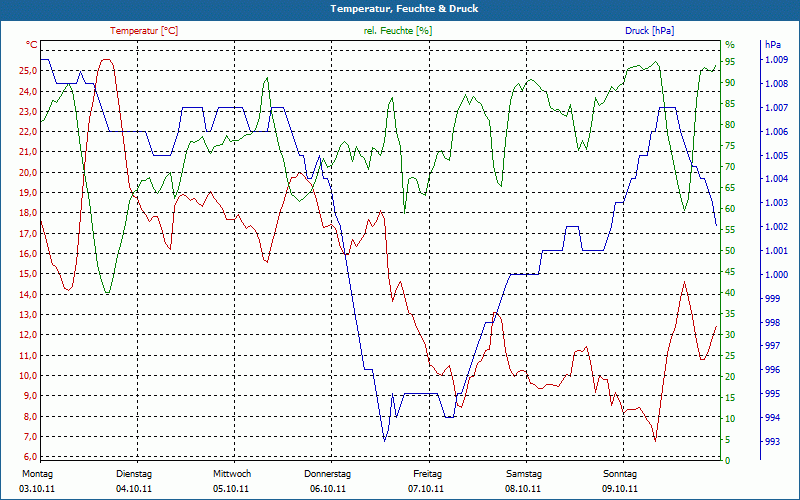Click the '10,0' temperature axis value
This screenshot has height=500, width=800.
28,376
